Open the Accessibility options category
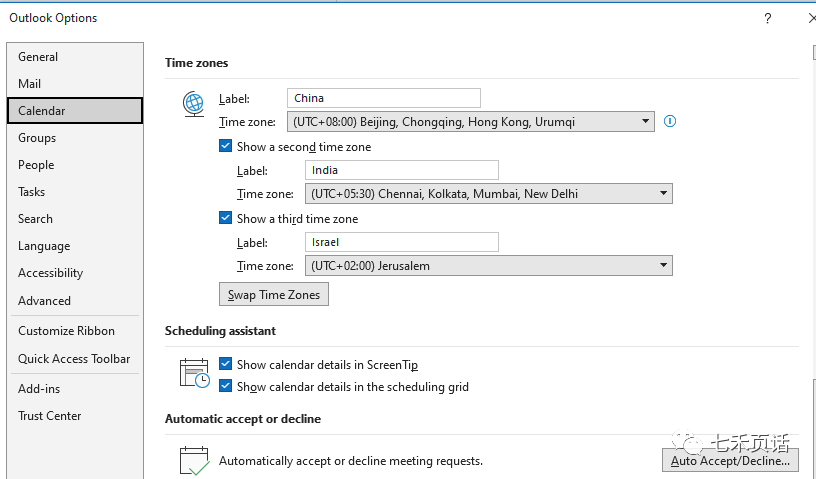Viewport: 816px width, 479px height. (75, 273)
